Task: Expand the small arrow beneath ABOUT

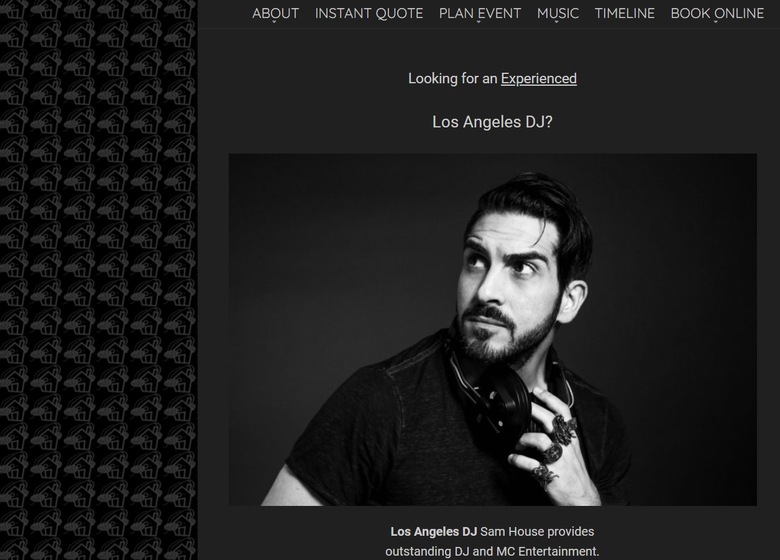Action: click(x=274, y=22)
